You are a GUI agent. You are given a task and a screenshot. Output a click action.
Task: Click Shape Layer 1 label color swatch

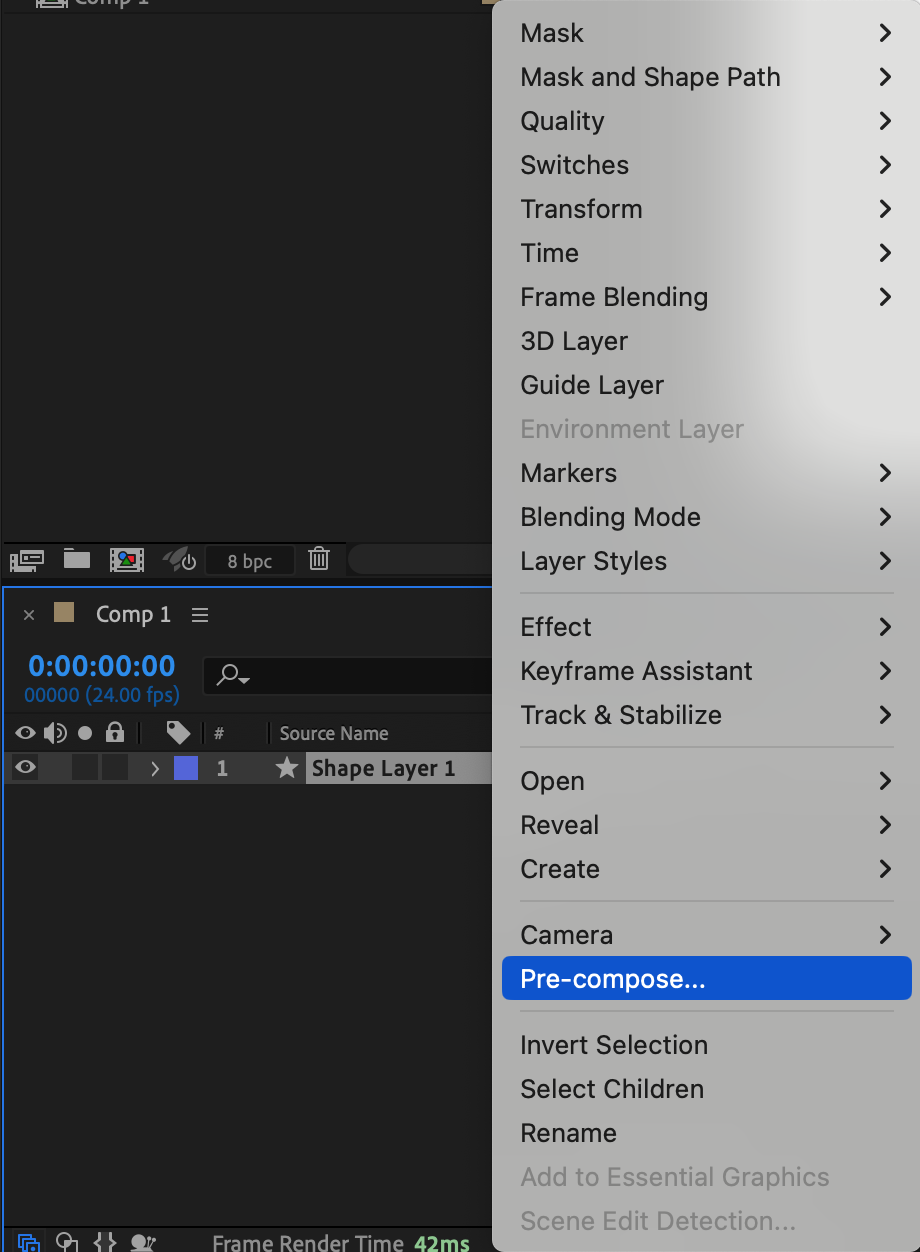coord(186,768)
